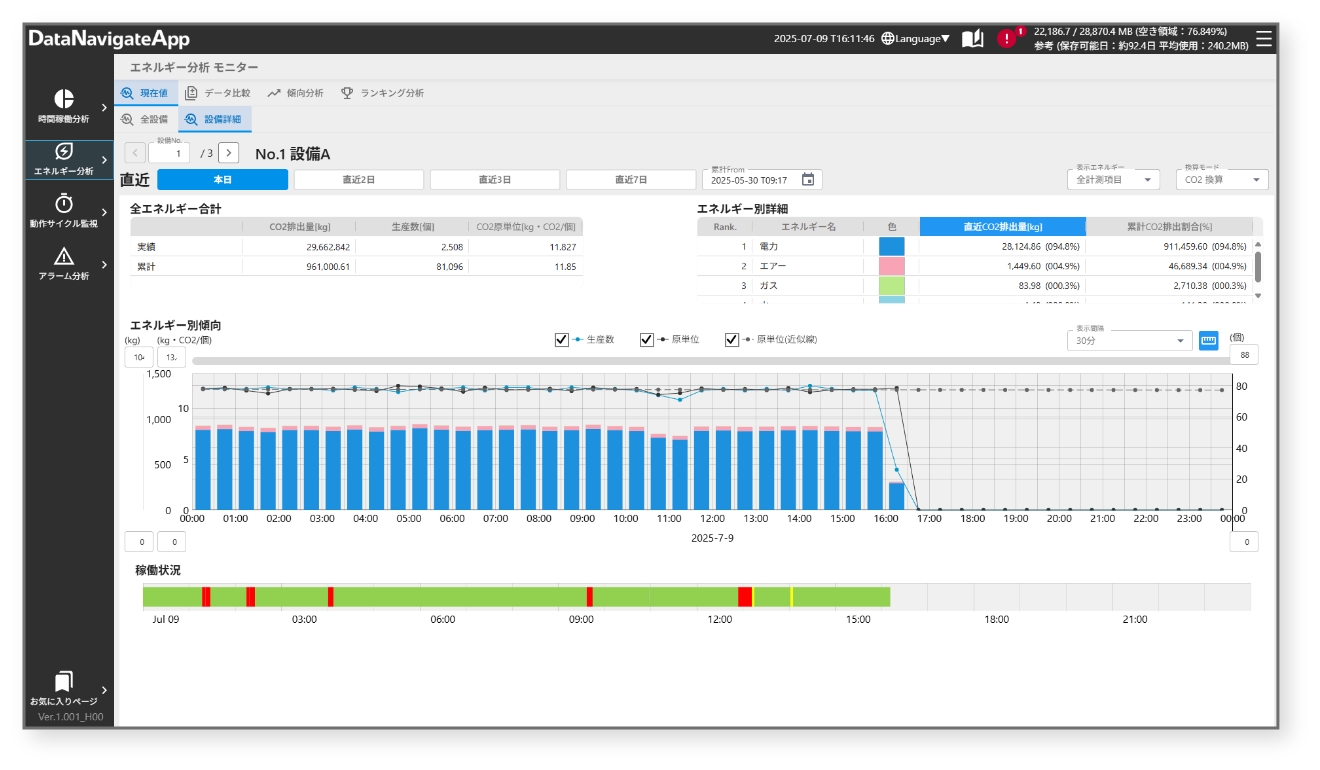
Task: Expand the 表示エネルギー dropdown
Action: (x=1113, y=180)
